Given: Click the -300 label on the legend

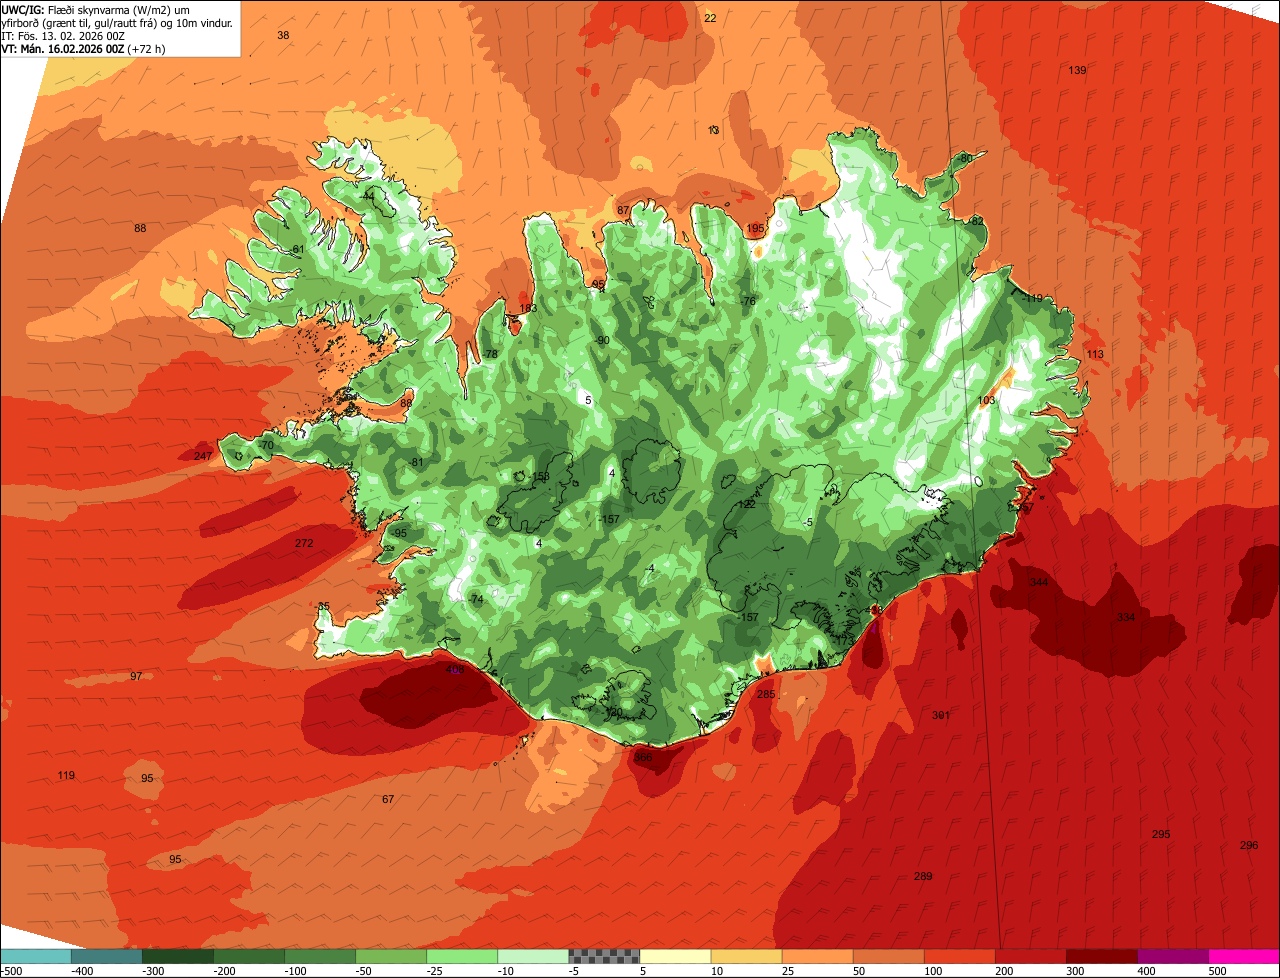Looking at the screenshot, I should (x=153, y=970).
